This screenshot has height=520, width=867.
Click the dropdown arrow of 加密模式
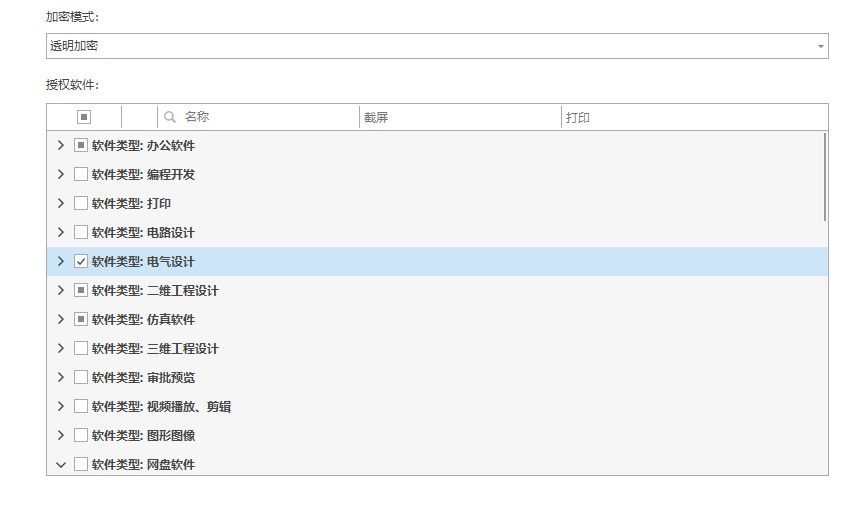tap(821, 46)
